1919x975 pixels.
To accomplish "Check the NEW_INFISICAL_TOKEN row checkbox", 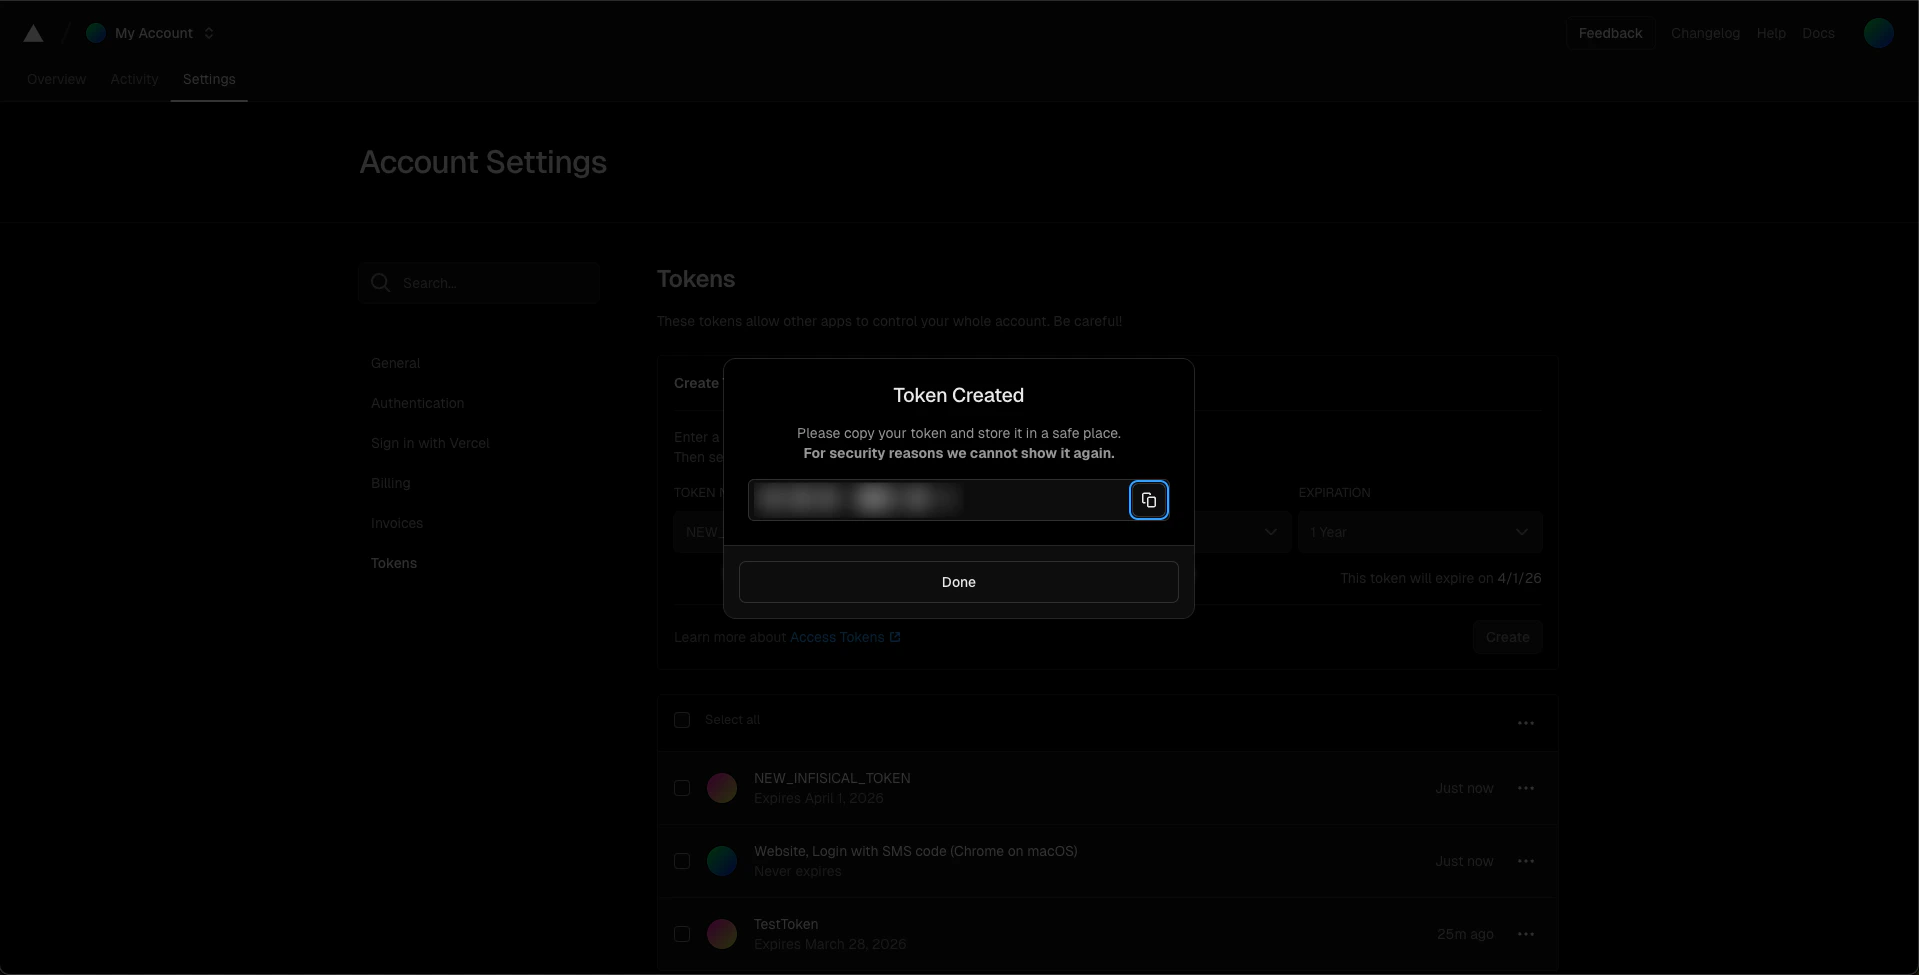I will click(x=682, y=788).
